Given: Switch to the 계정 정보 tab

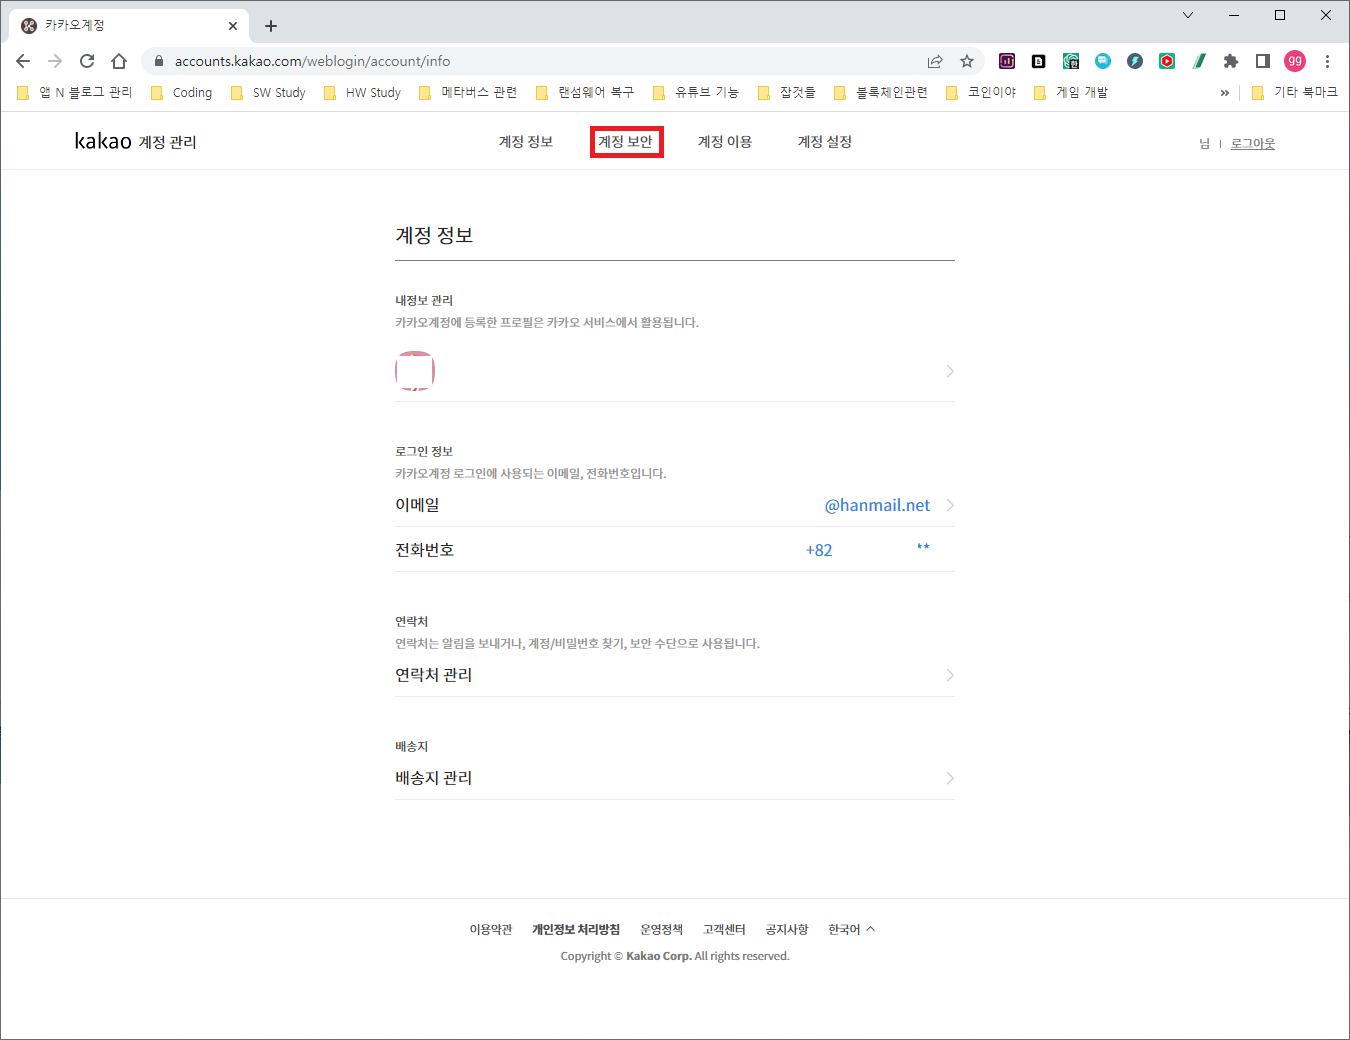Looking at the screenshot, I should (x=526, y=141).
